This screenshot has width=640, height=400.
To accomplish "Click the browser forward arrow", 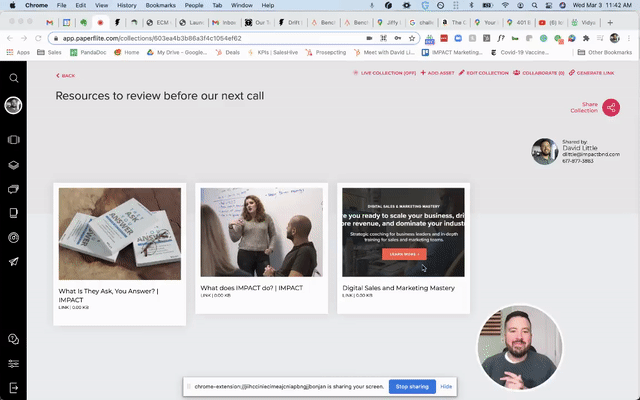I will pos(24,38).
